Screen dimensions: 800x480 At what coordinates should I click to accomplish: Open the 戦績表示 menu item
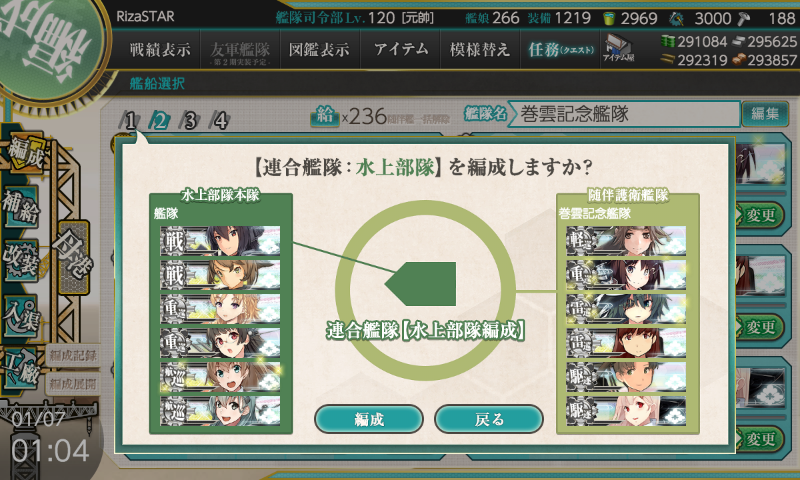160,49
